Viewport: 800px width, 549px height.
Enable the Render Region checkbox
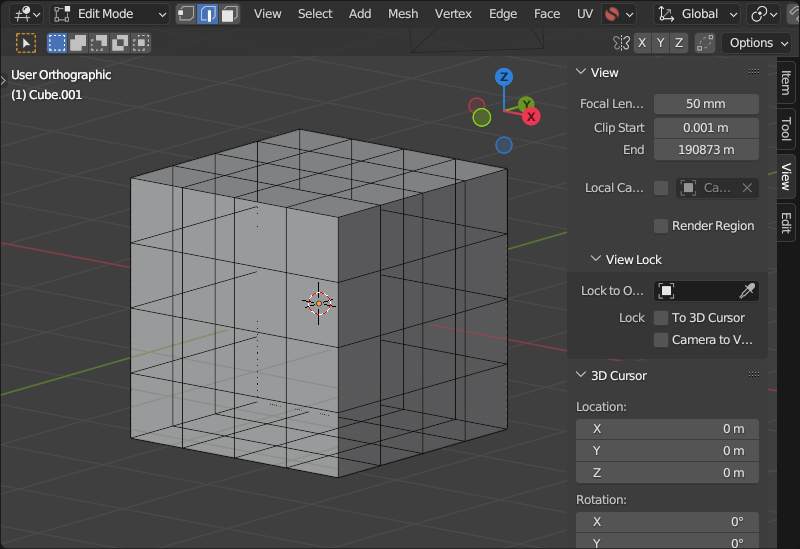click(x=661, y=226)
